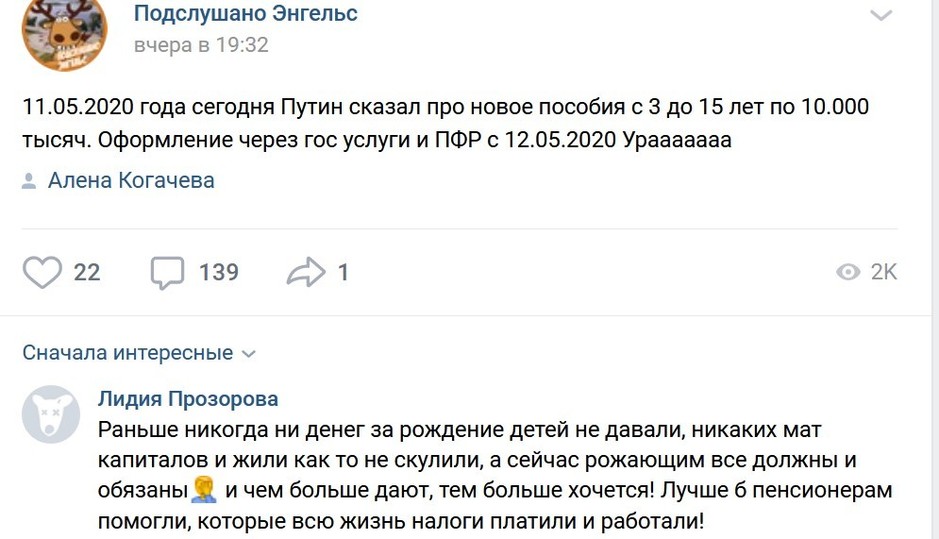939x539 pixels.
Task: Click the share count 1
Action: coord(343,272)
